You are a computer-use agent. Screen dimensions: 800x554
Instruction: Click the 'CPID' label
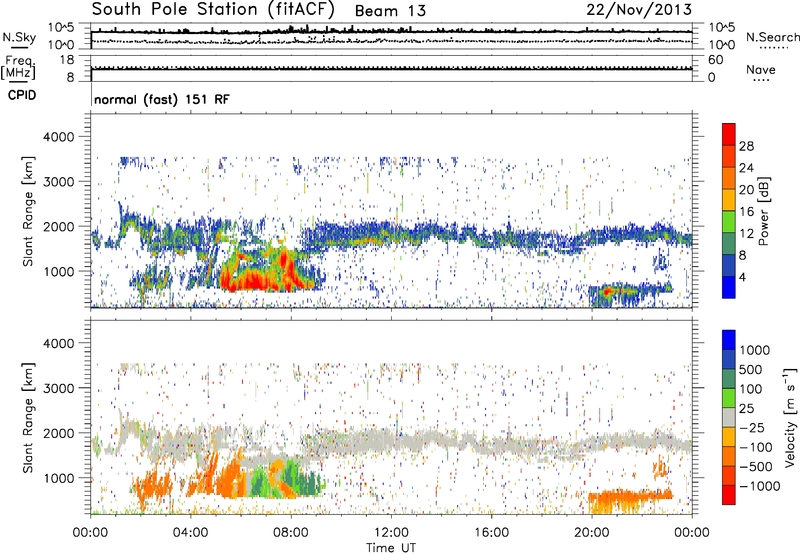point(22,95)
